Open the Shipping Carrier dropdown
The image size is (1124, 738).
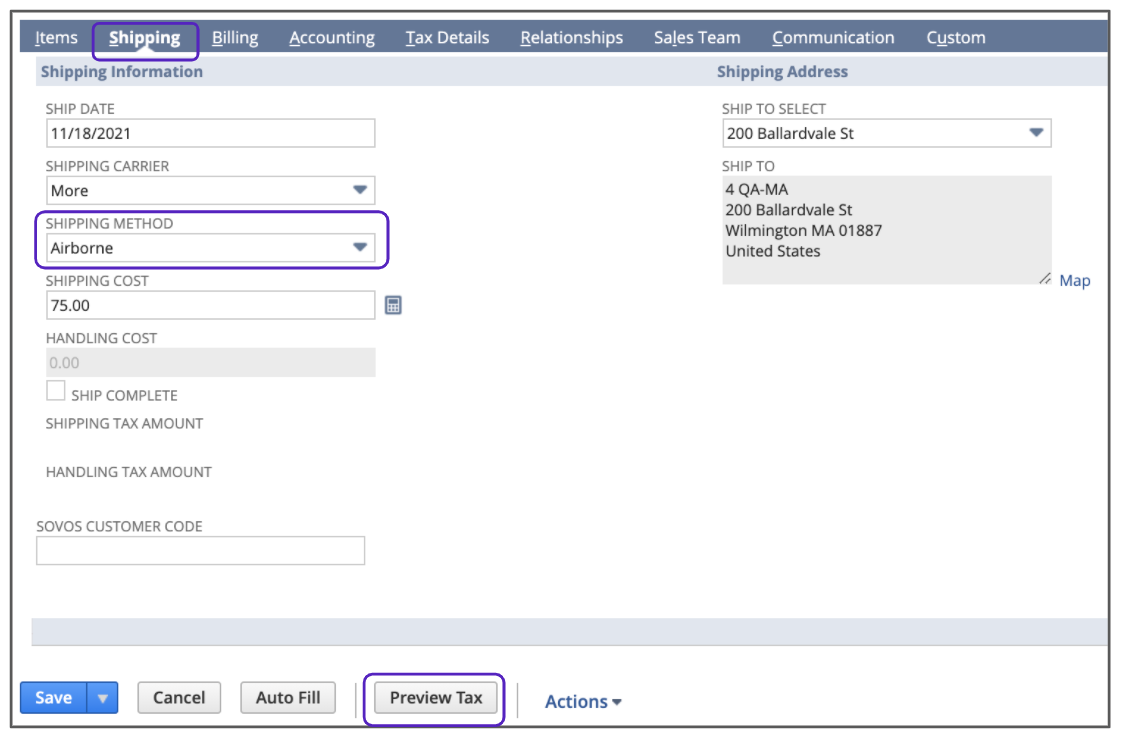point(360,190)
